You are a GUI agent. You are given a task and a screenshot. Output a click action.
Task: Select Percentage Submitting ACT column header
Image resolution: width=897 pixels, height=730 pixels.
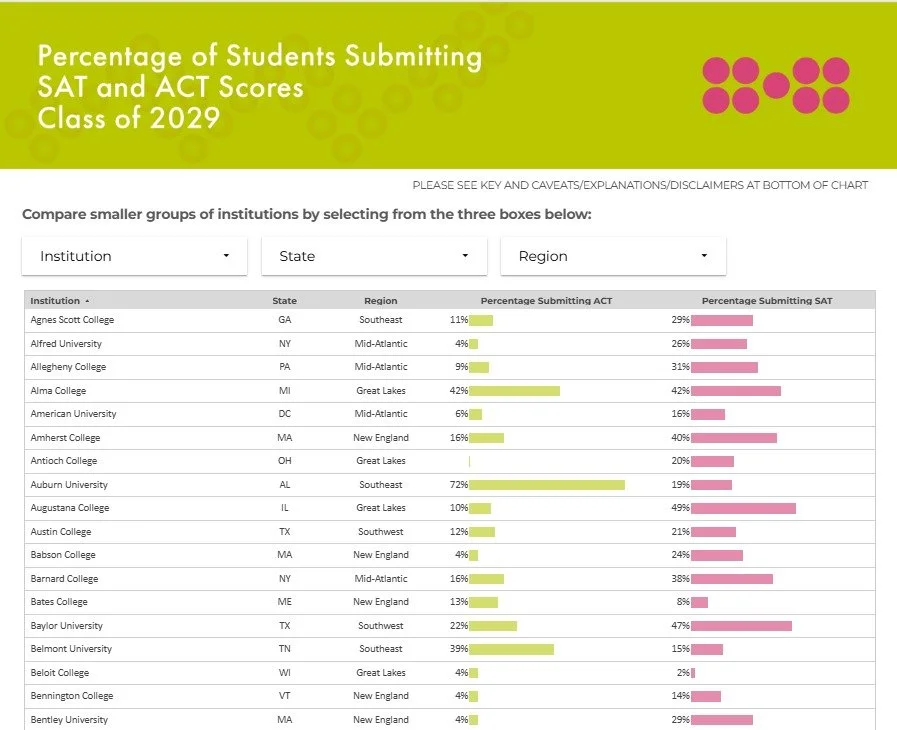546,301
